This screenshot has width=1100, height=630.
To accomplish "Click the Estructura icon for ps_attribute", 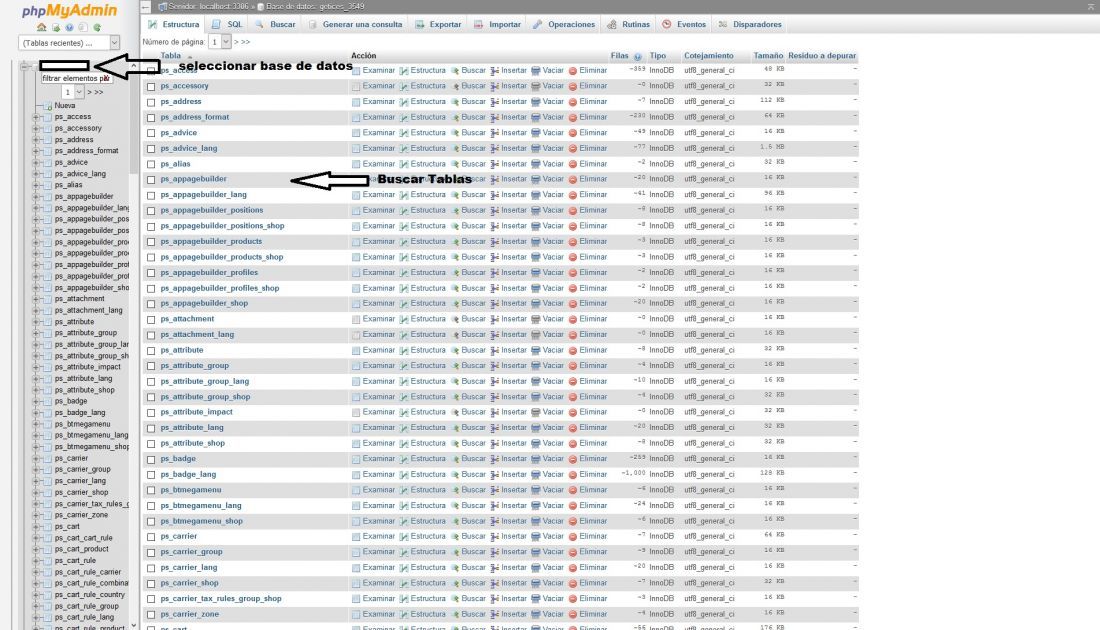I will pos(404,350).
